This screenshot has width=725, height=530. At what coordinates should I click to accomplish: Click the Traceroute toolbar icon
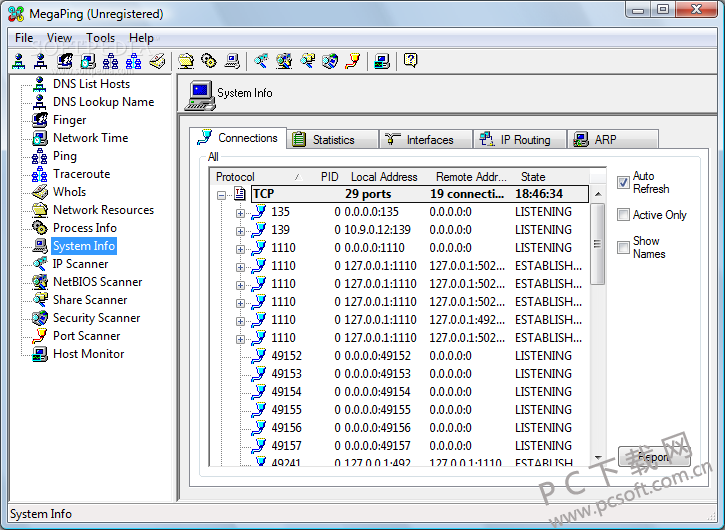click(x=134, y=61)
